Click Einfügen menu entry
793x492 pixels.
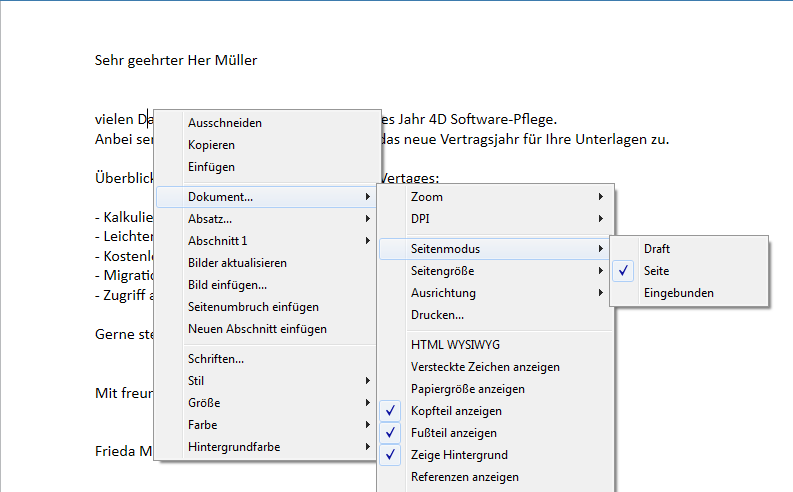pyautogui.click(x=211, y=167)
